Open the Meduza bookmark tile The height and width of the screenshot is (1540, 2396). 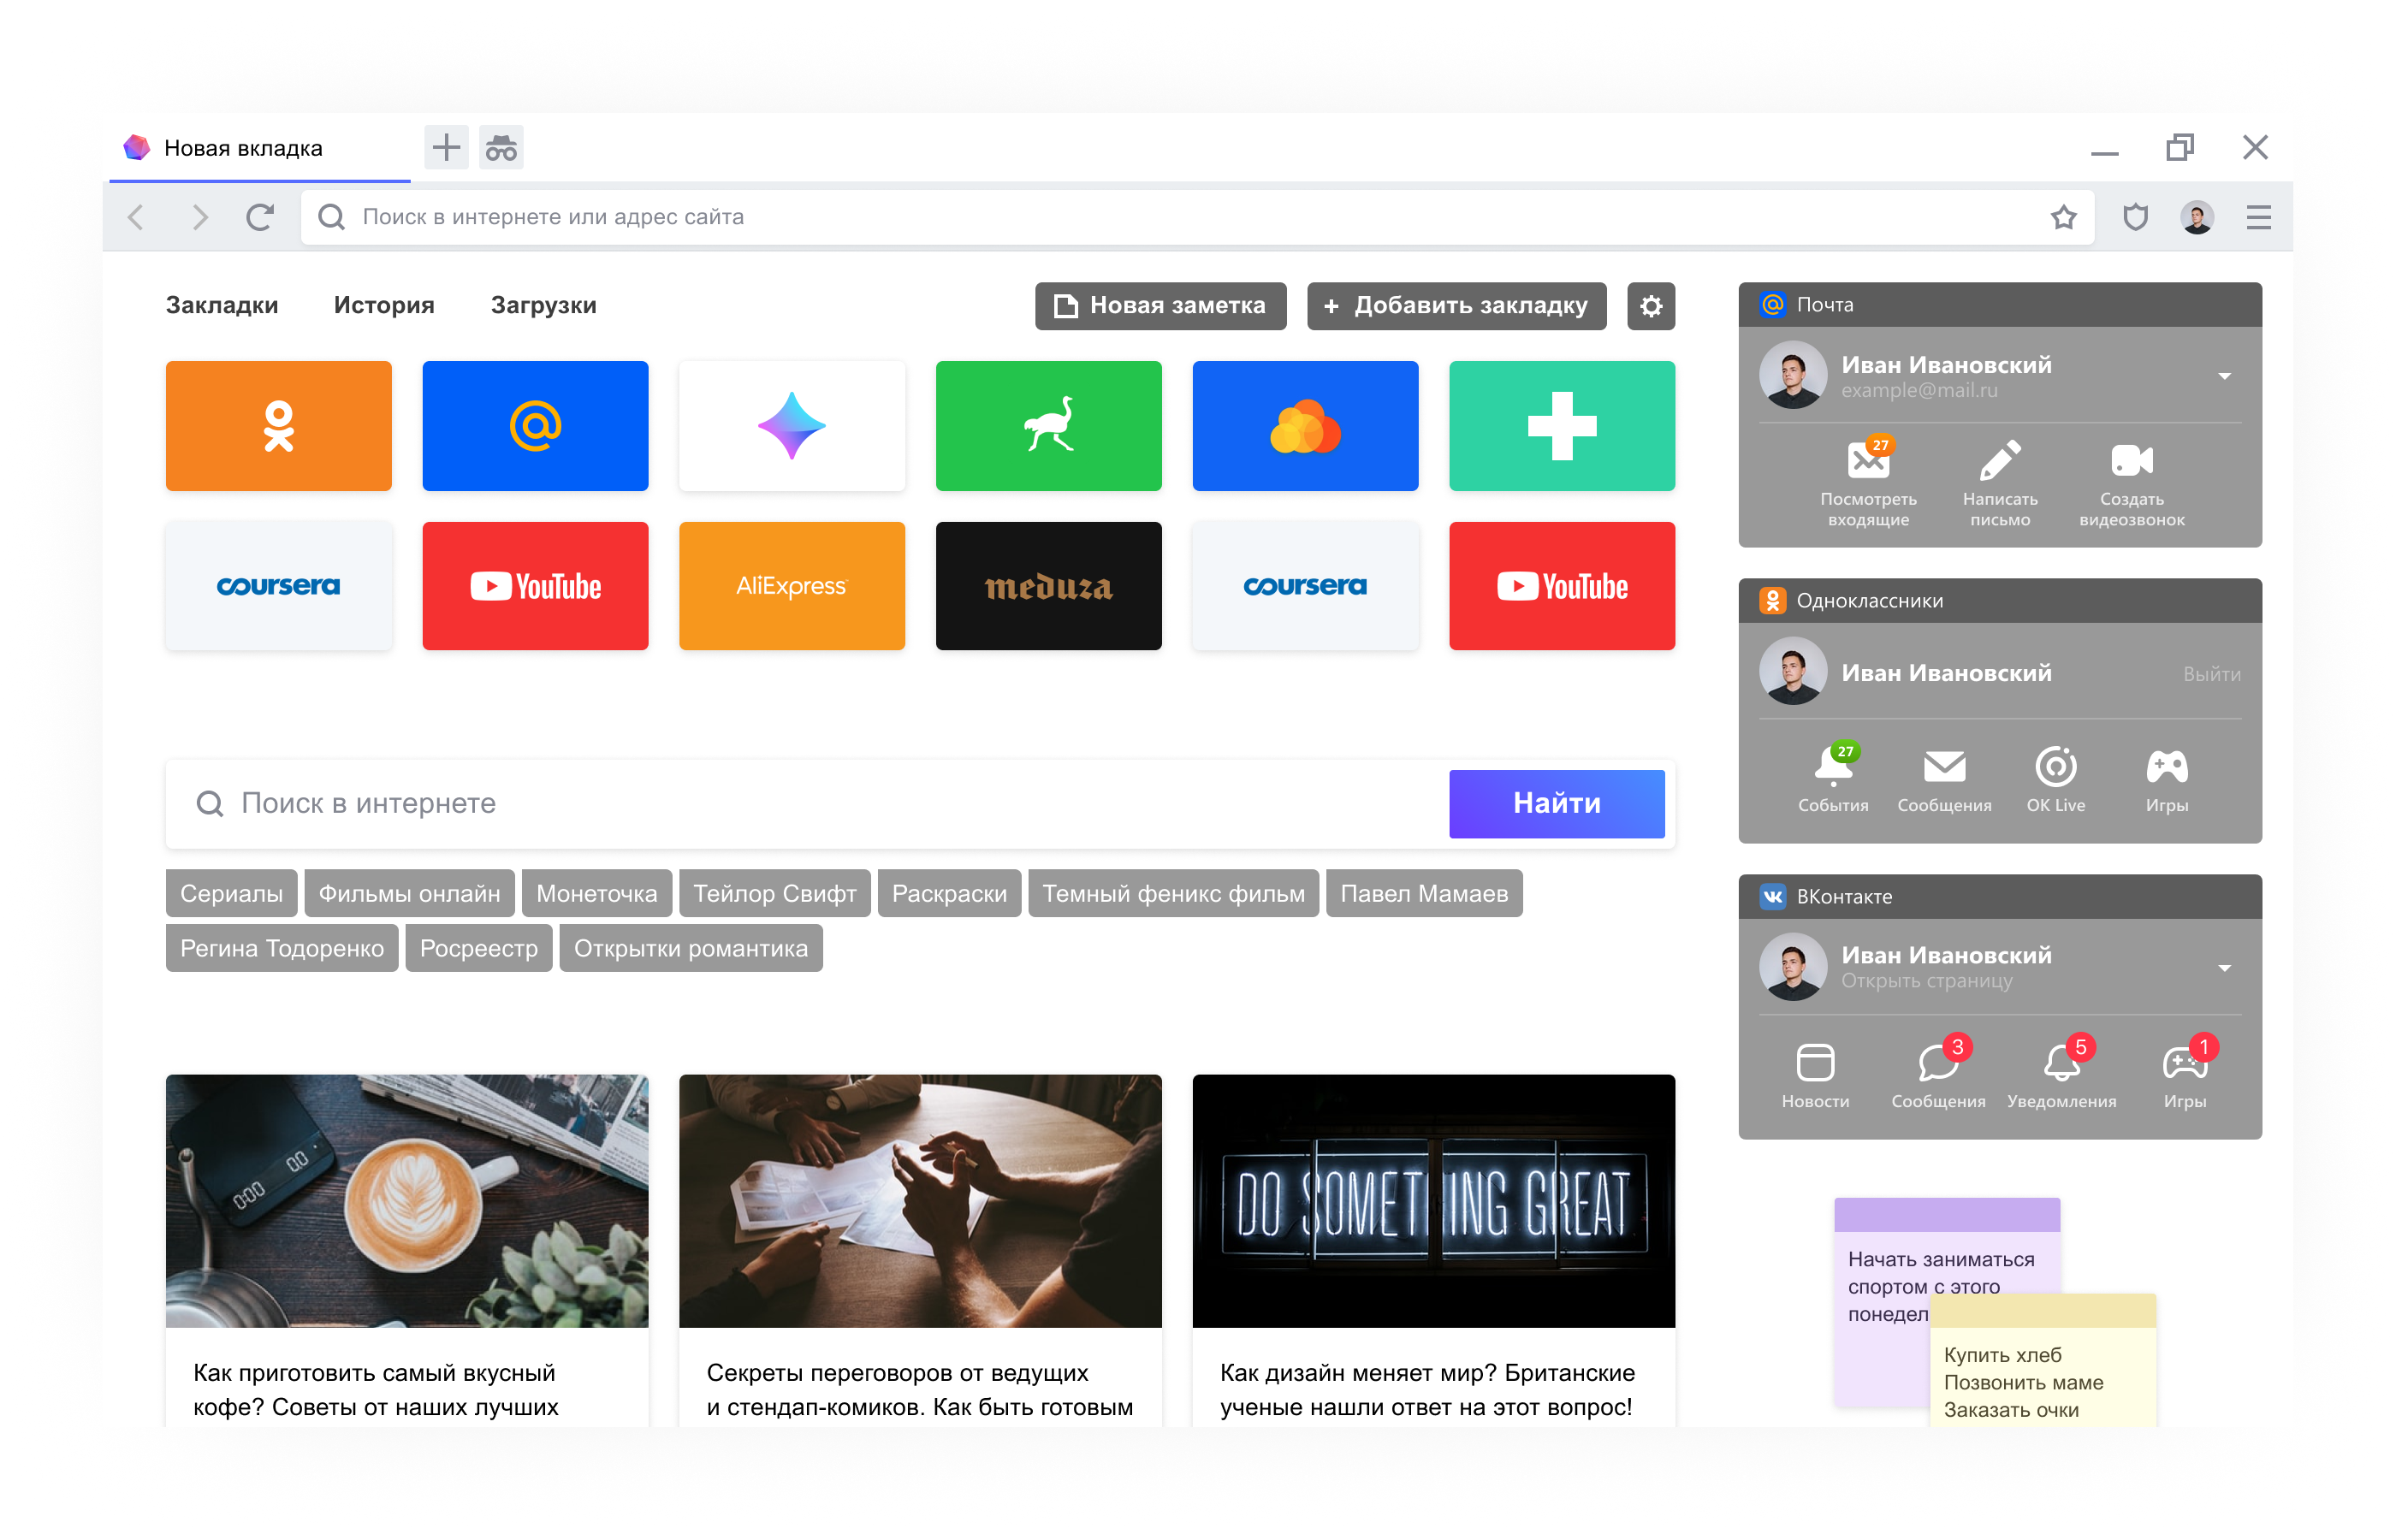coord(1048,586)
